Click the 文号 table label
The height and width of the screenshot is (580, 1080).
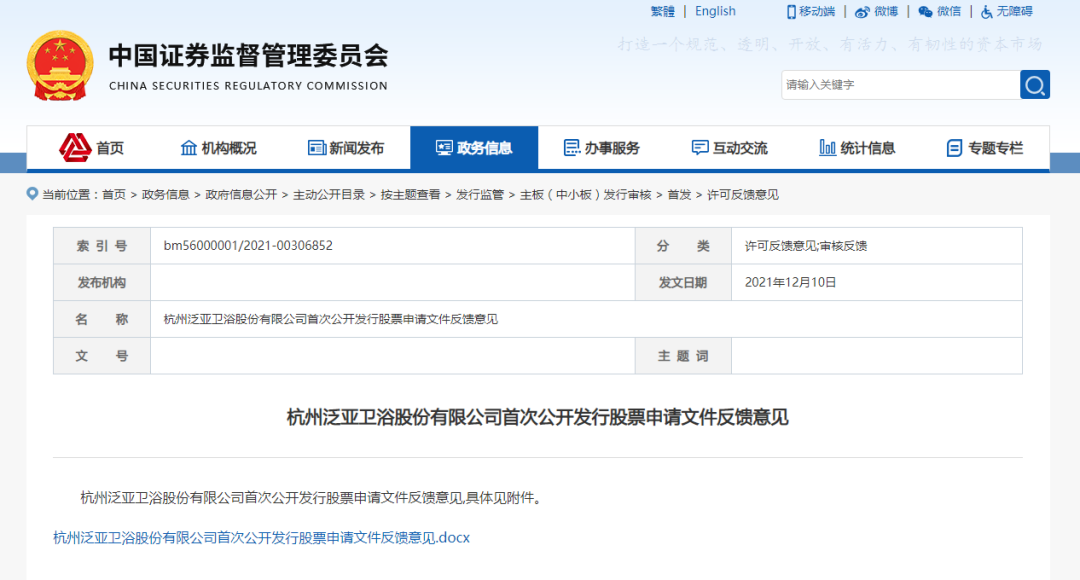point(102,356)
